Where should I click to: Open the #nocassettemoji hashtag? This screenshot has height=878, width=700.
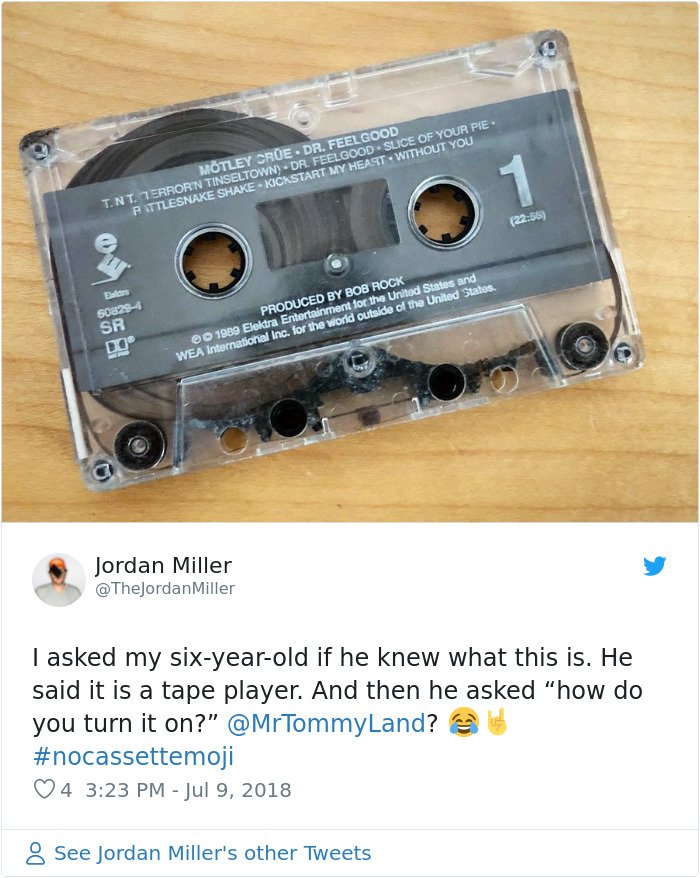pos(133,756)
